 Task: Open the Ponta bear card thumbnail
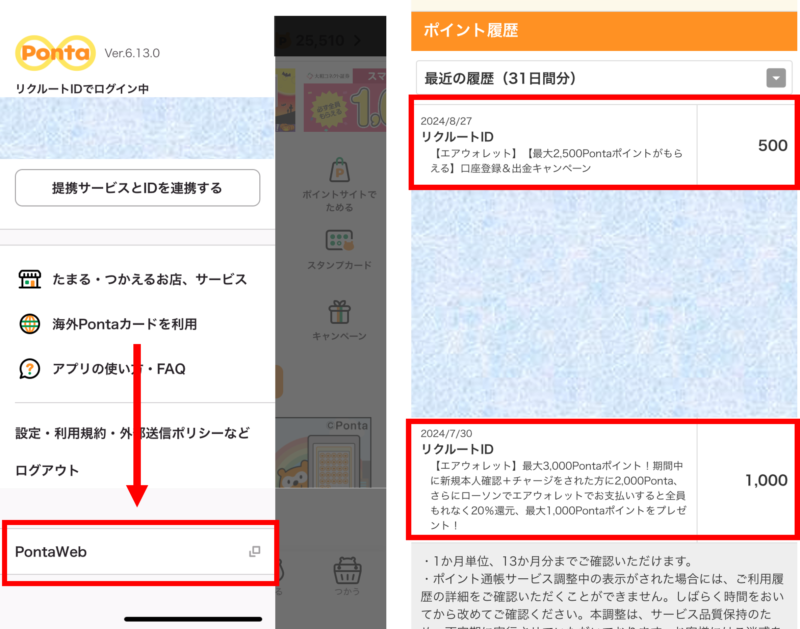click(323, 452)
